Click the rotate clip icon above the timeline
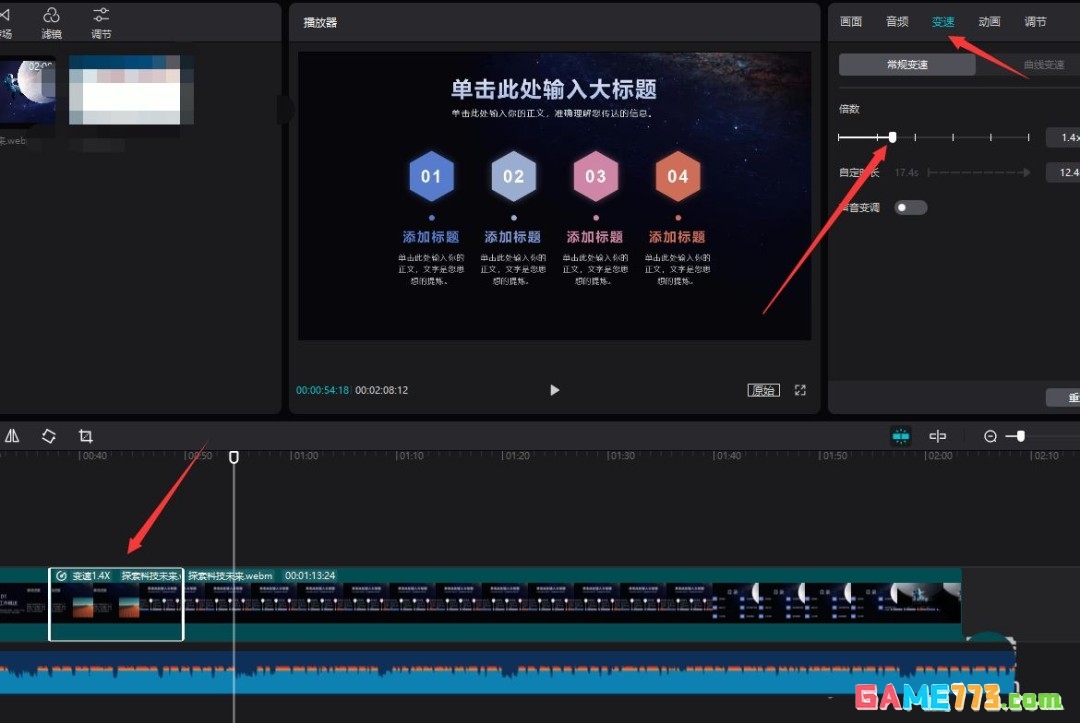 pyautogui.click(x=48, y=436)
